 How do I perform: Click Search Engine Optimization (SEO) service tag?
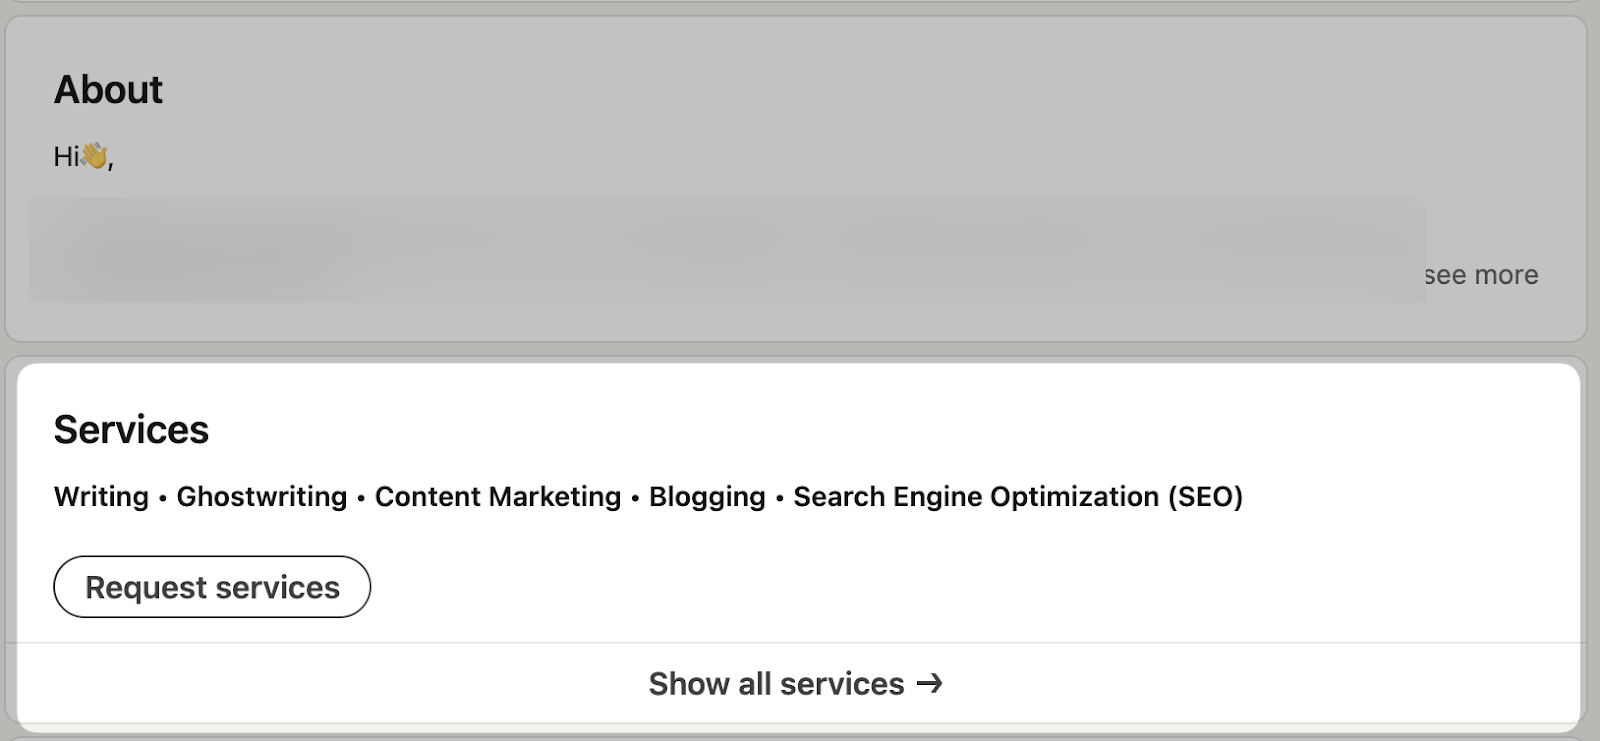1017,496
